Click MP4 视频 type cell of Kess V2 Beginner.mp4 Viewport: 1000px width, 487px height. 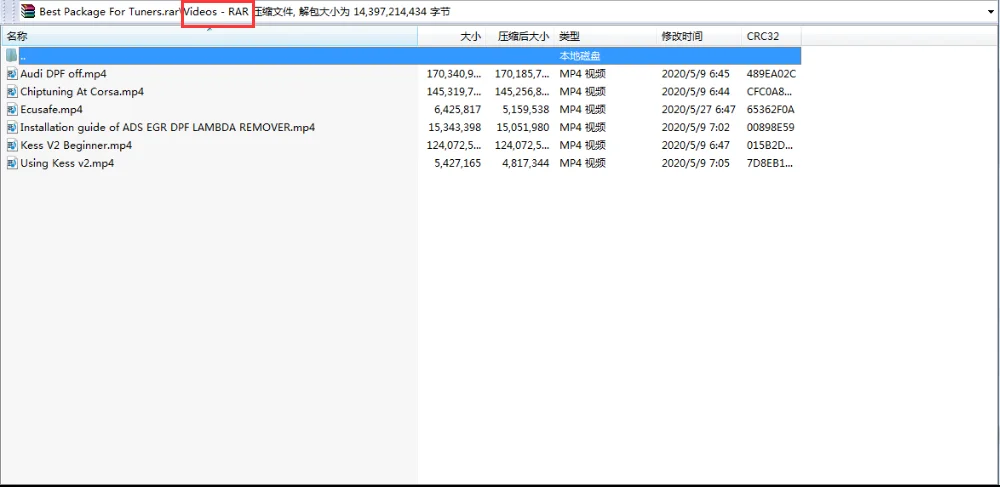pos(582,145)
